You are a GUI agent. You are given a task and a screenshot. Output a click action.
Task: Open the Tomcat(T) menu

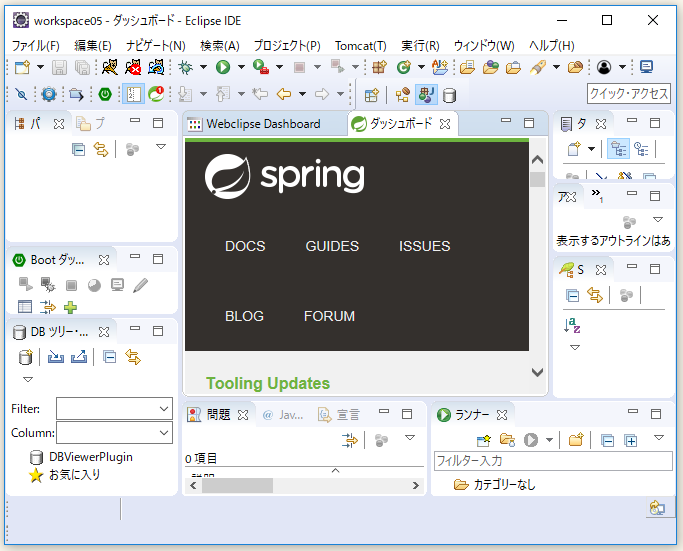coord(361,45)
